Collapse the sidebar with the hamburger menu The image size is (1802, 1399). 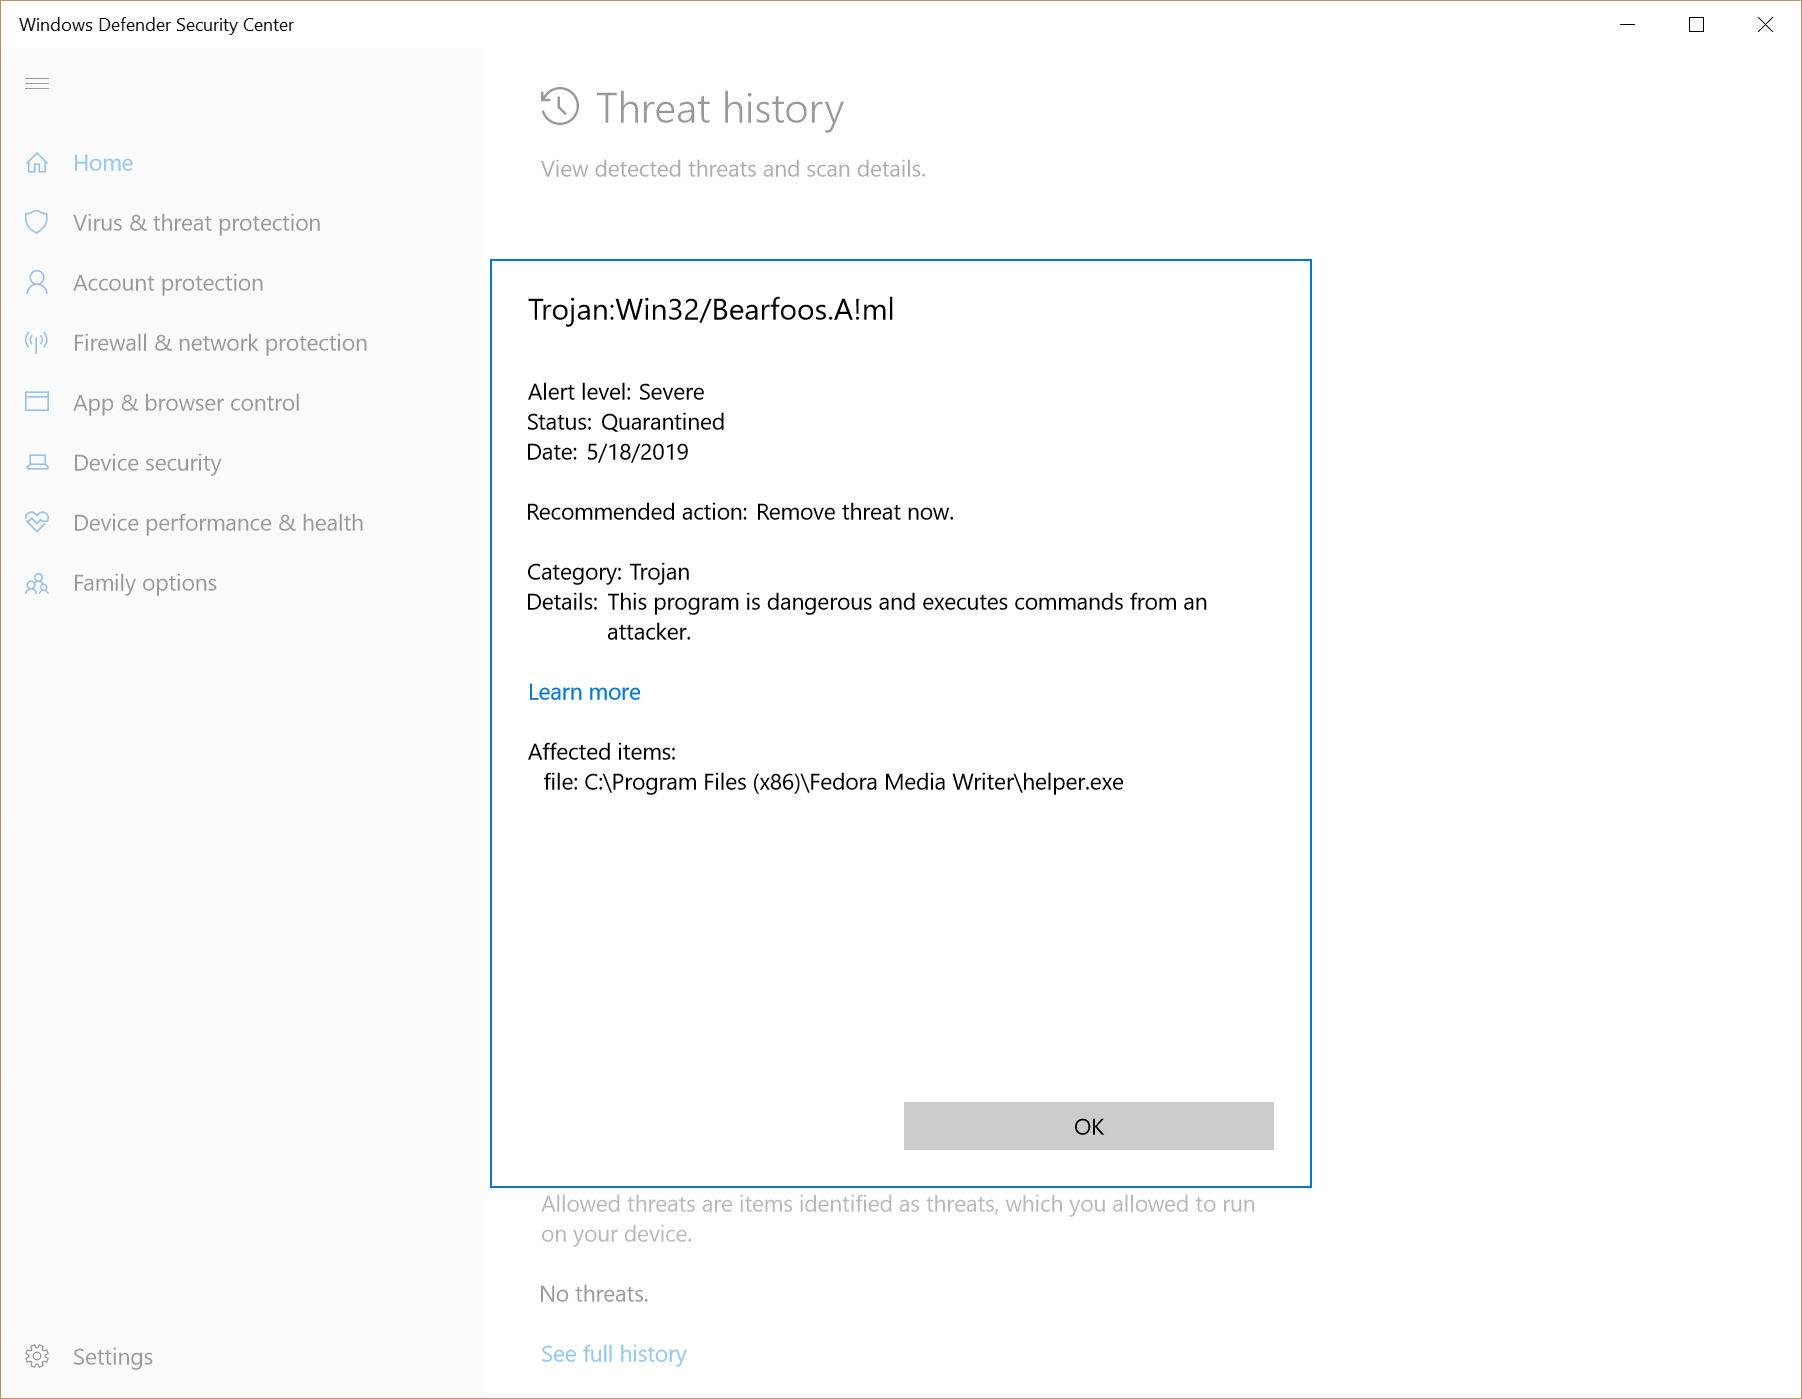pyautogui.click(x=37, y=84)
